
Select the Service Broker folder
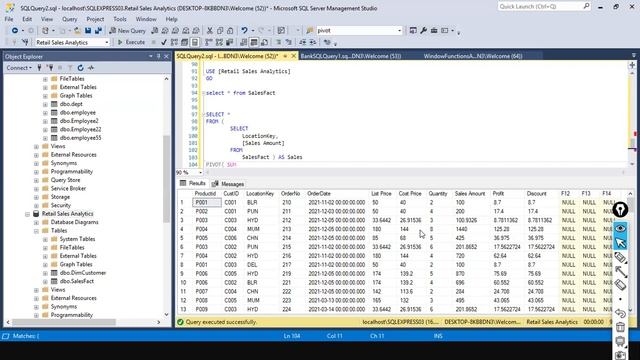click(68, 189)
